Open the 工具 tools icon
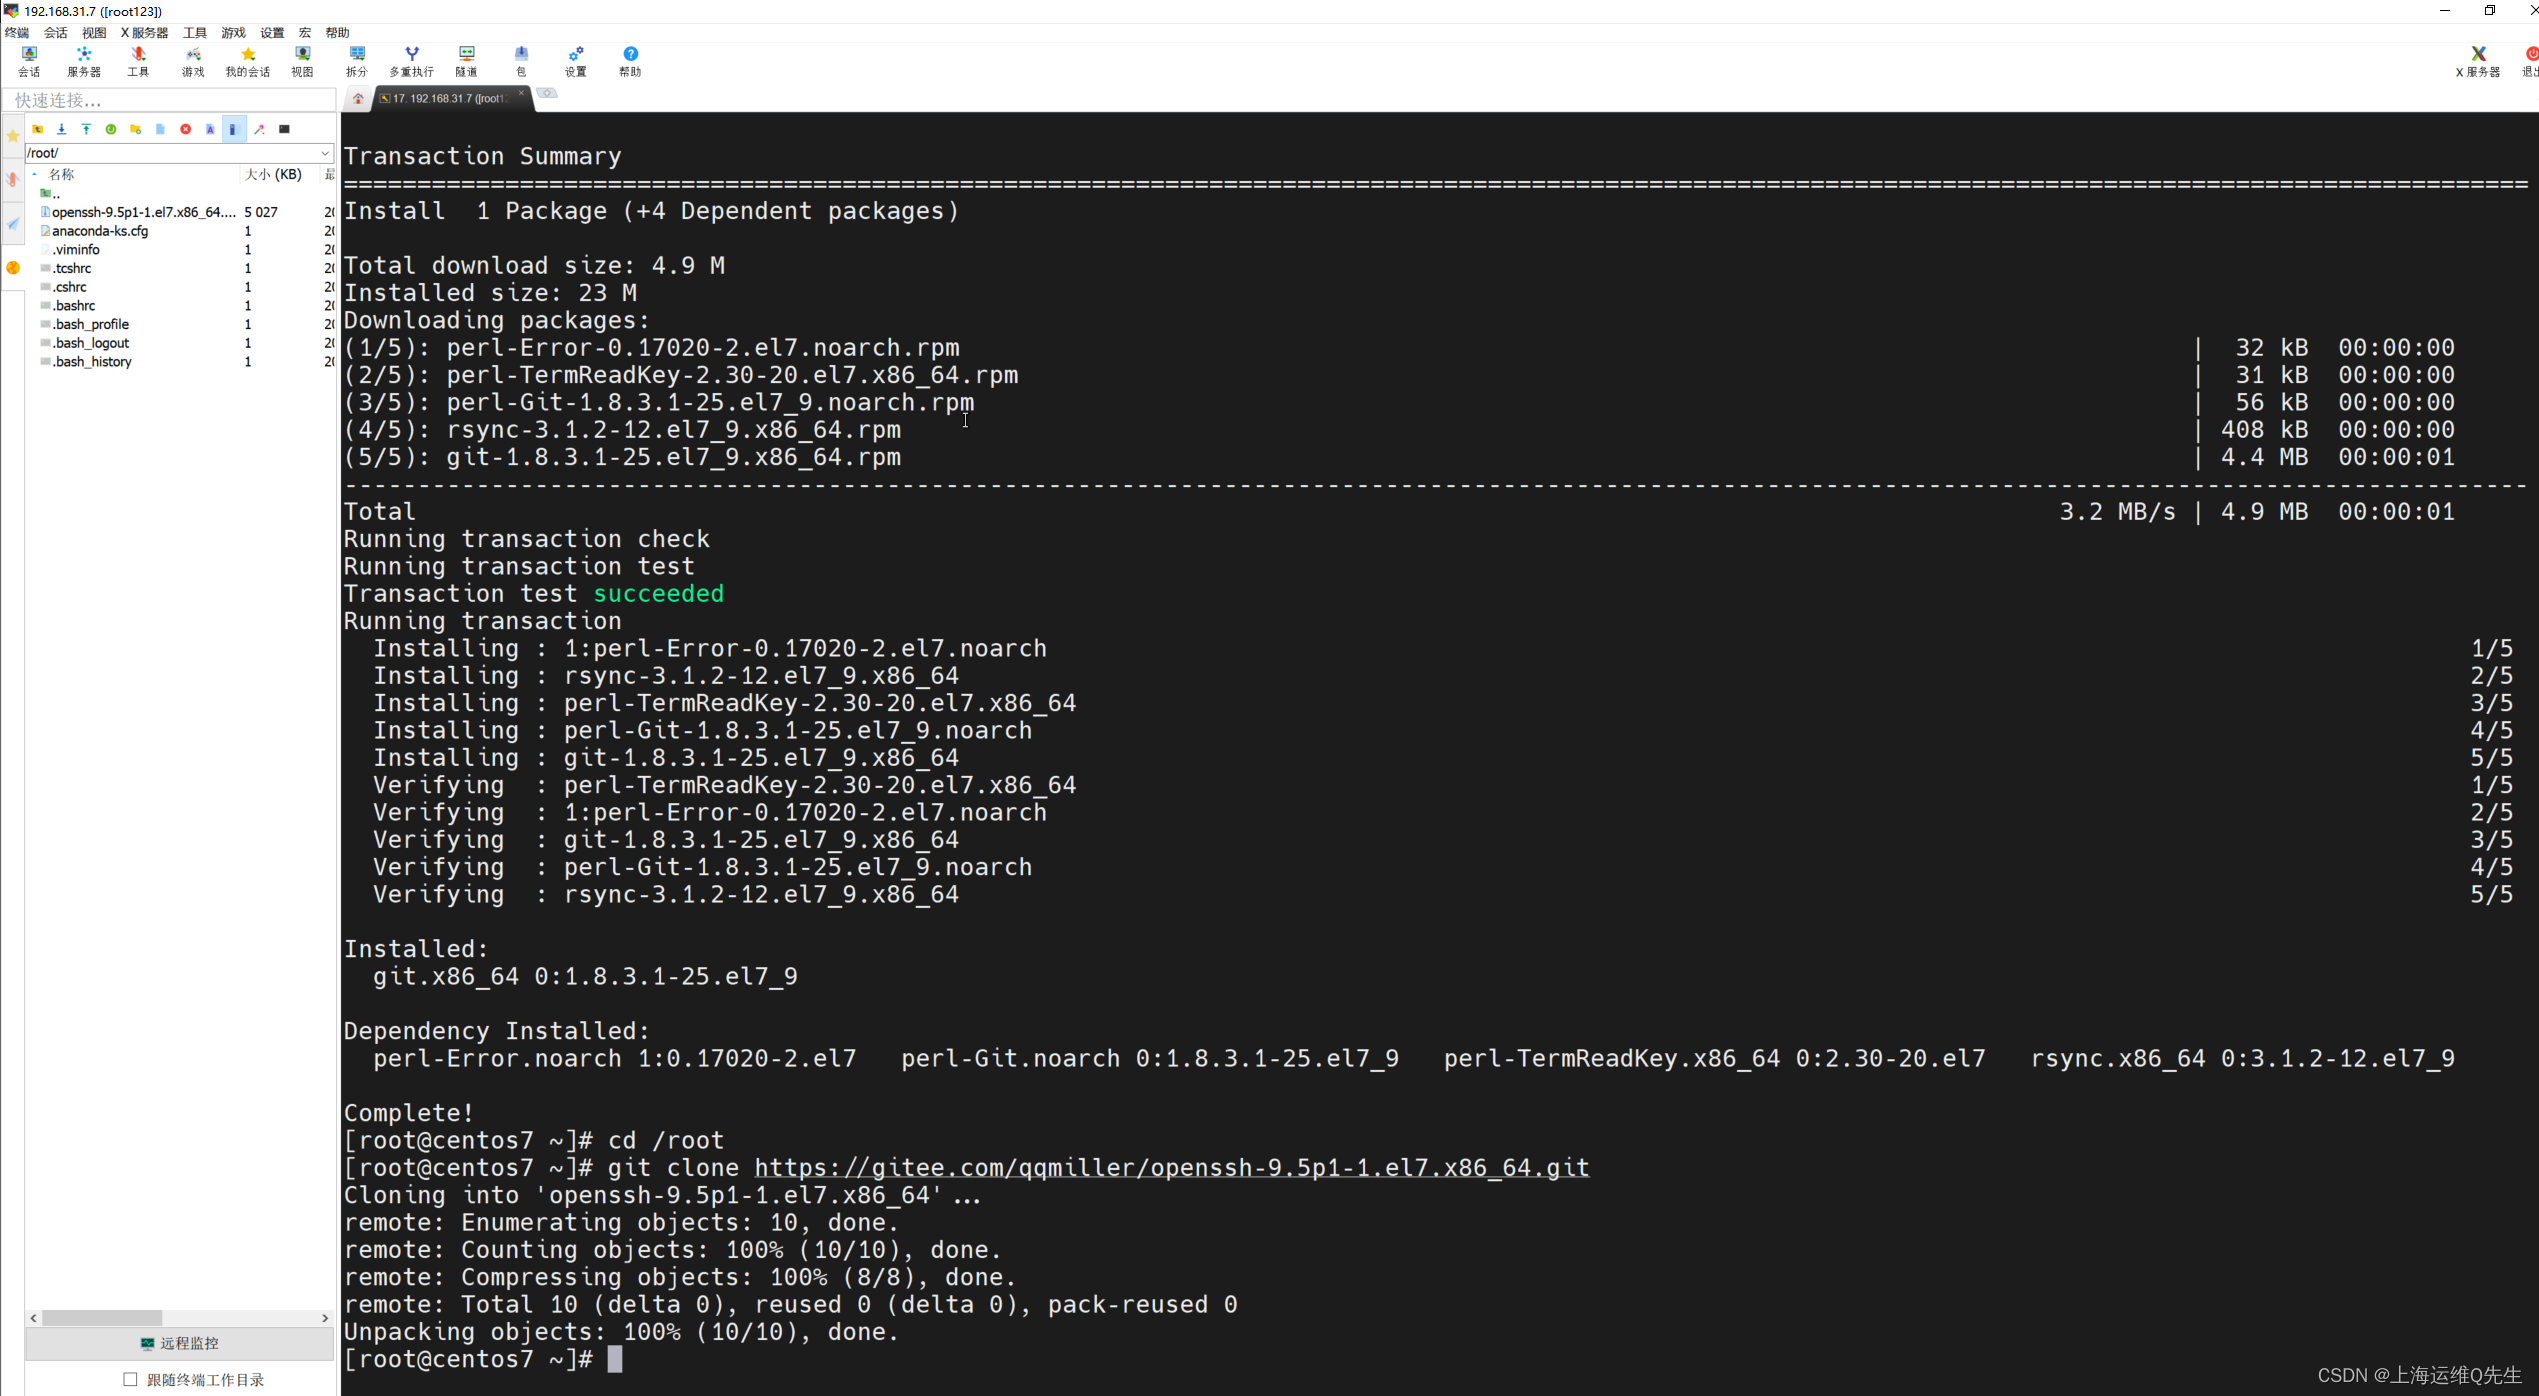Image resolution: width=2539 pixels, height=1396 pixels. point(138,60)
